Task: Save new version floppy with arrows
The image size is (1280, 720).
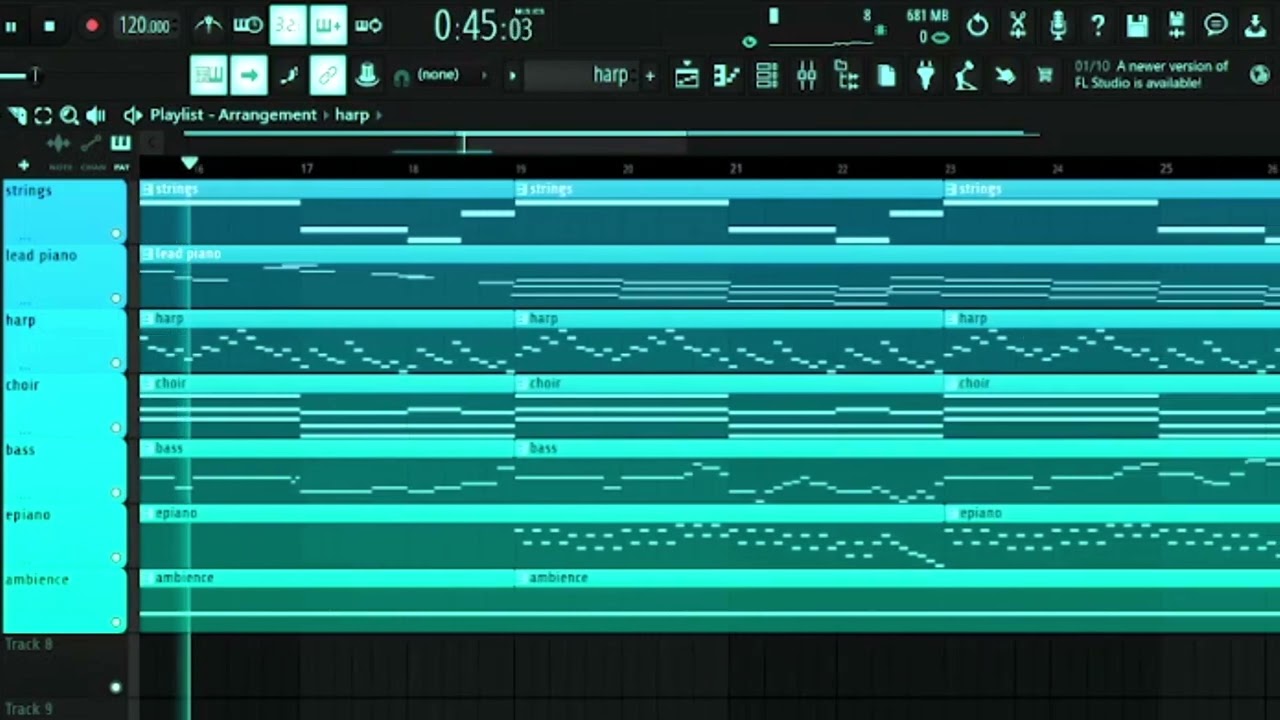Action: 1177,25
